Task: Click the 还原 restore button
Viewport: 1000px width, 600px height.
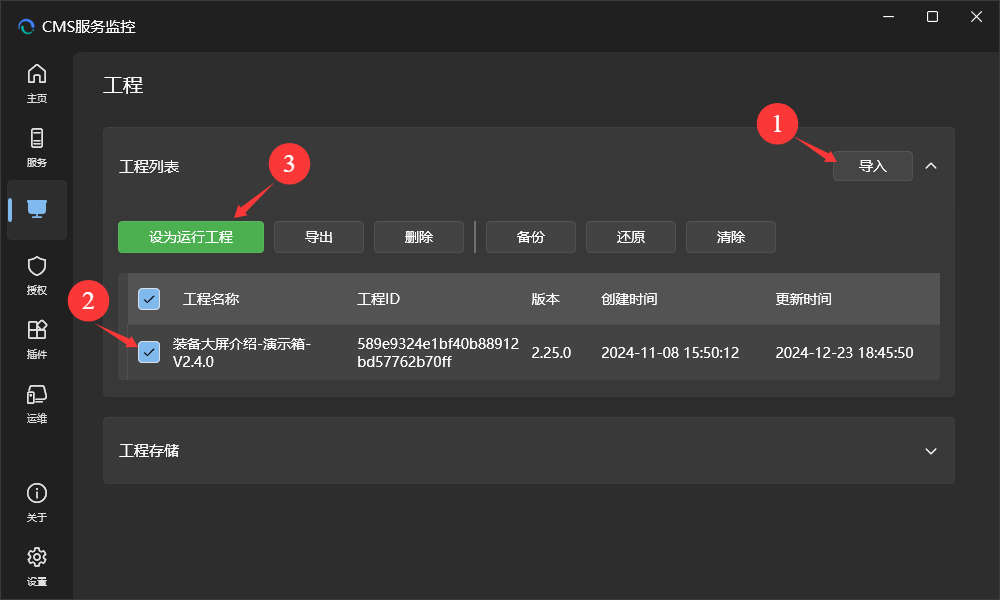Action: pos(631,237)
